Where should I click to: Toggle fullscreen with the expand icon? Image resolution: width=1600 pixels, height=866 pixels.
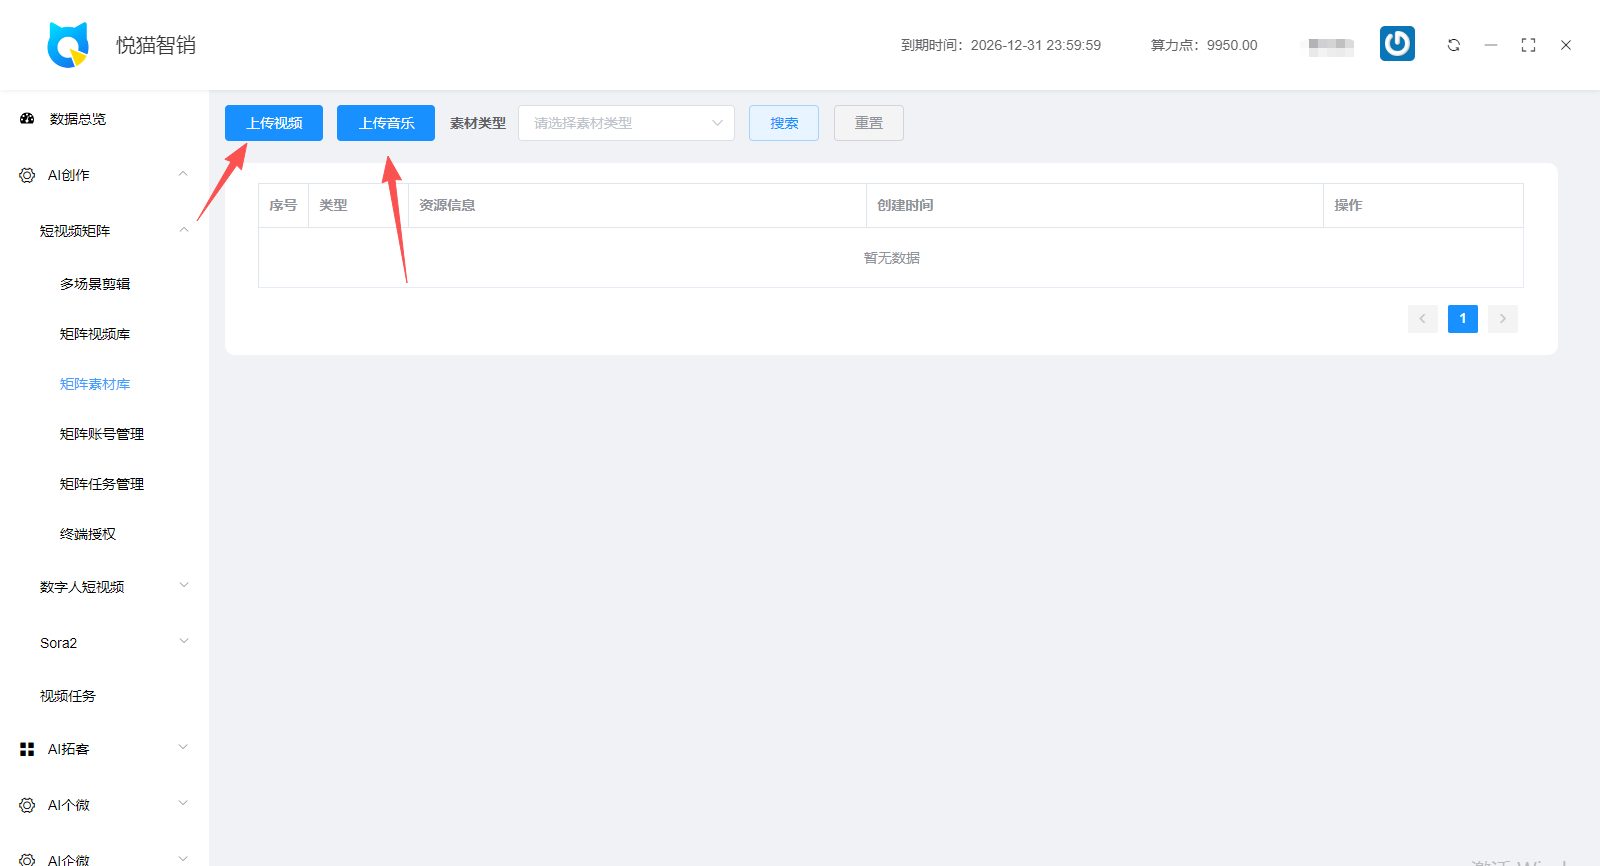click(x=1528, y=45)
